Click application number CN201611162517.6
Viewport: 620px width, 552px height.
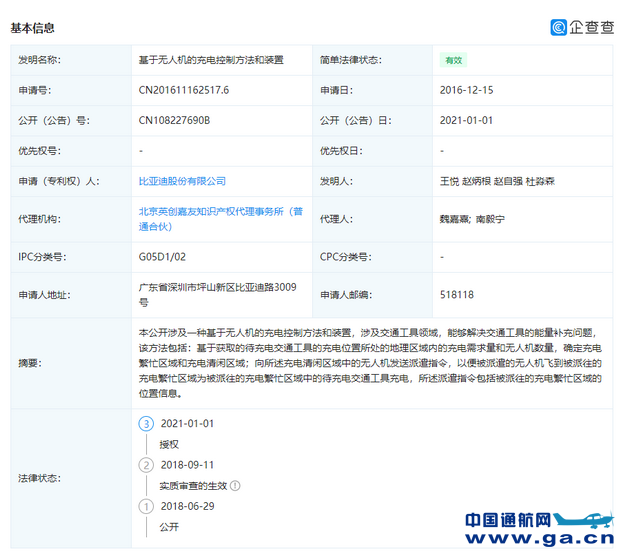coord(184,90)
